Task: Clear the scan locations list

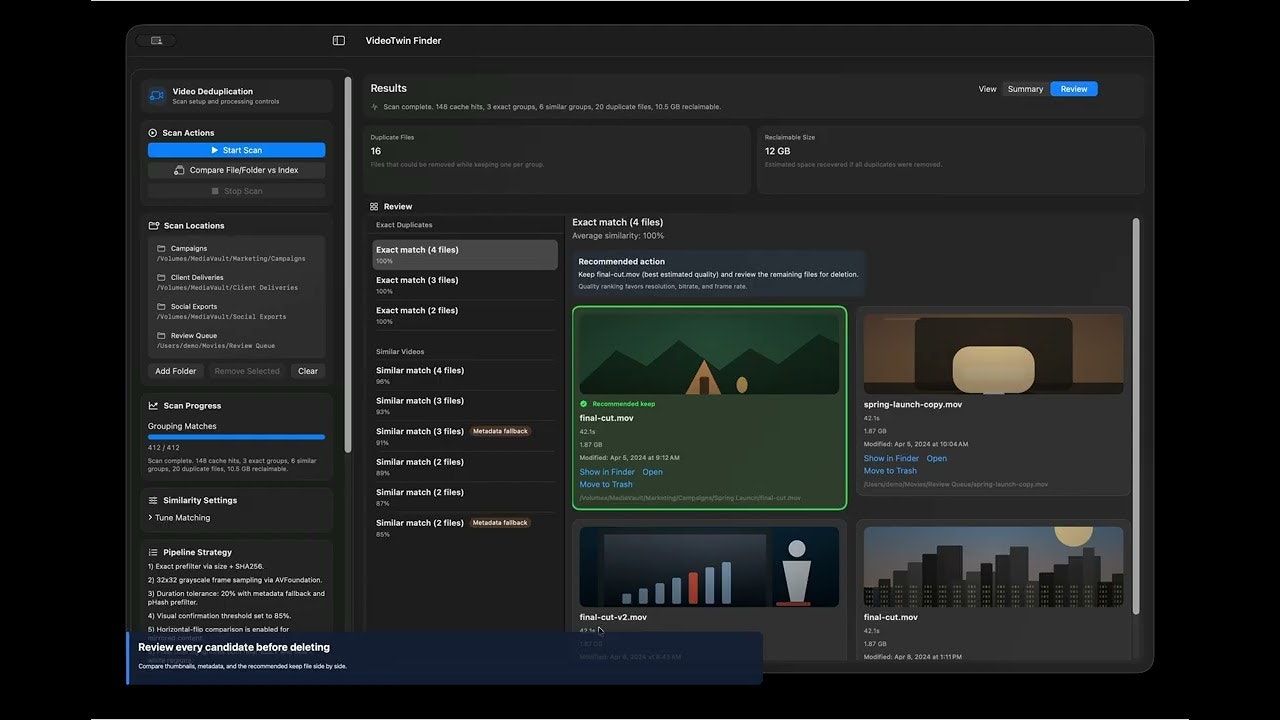Action: click(x=308, y=371)
